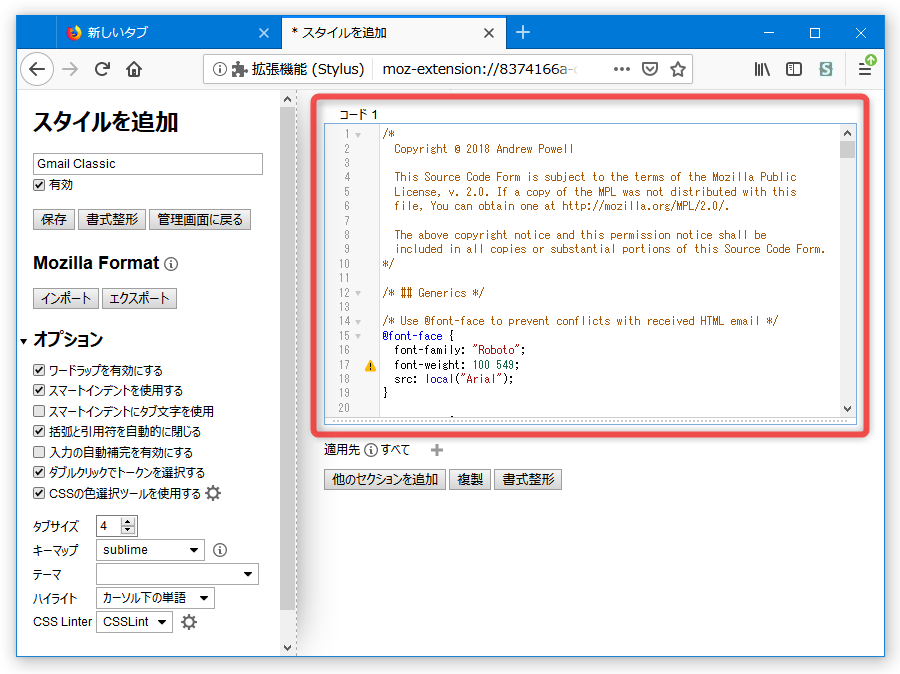Fold code at line 14 arrow
The image size is (900, 674).
tap(358, 321)
